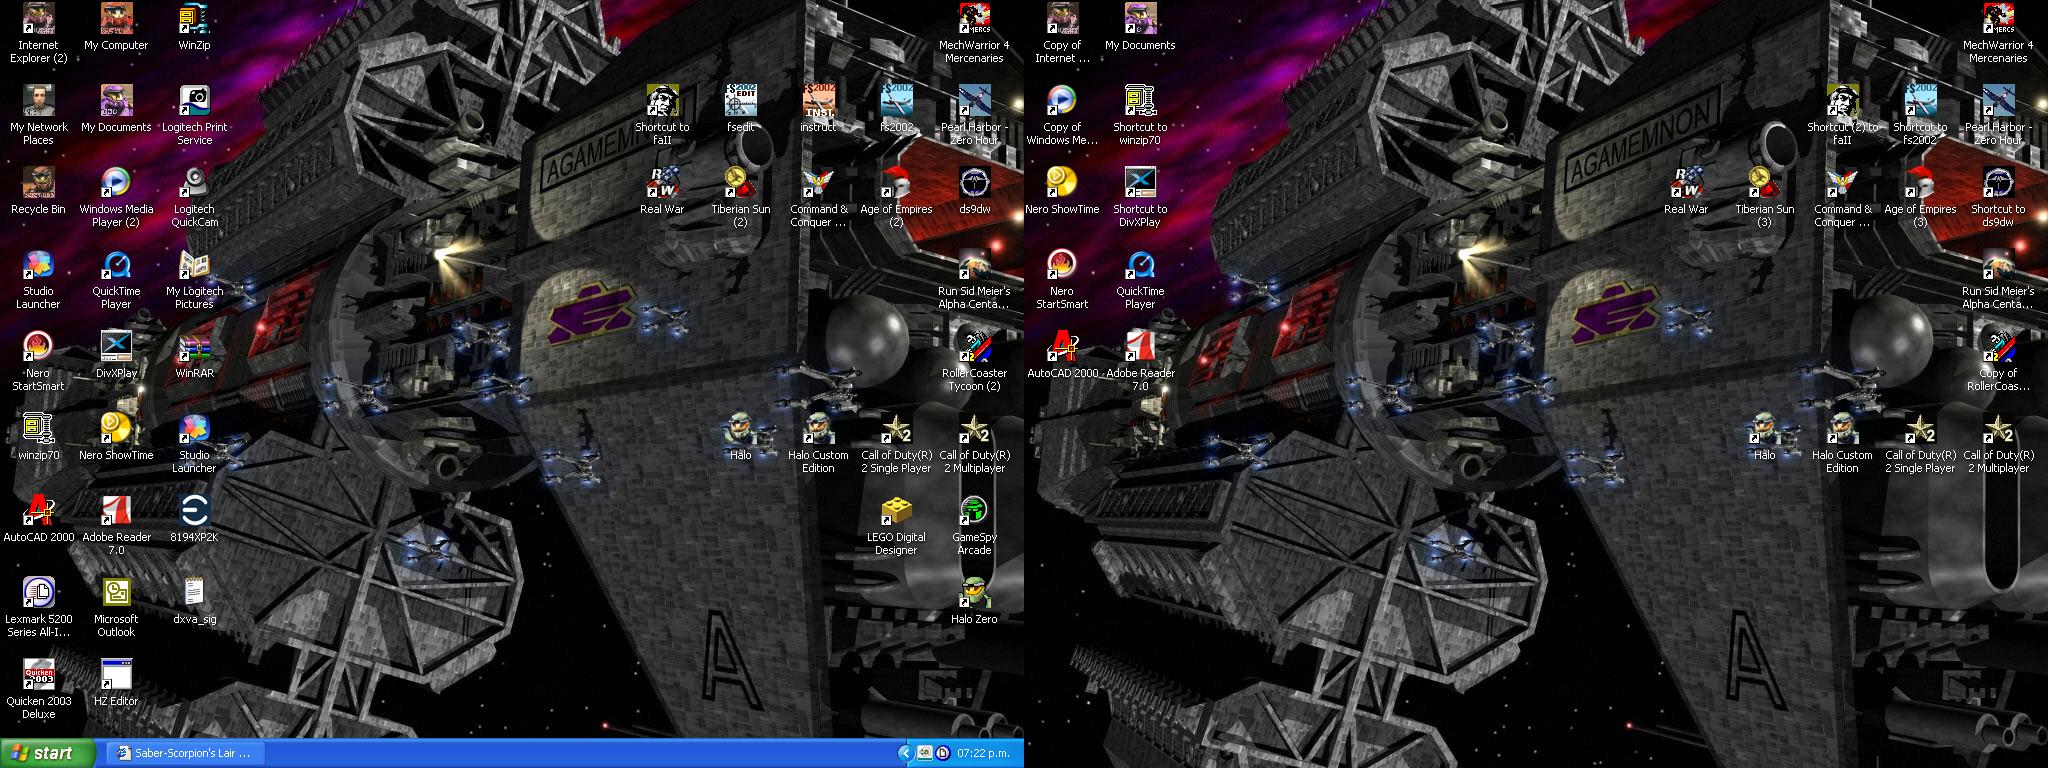Select Age of Empires (3) icon
This screenshot has width=2048, height=768.
pos(1920,198)
